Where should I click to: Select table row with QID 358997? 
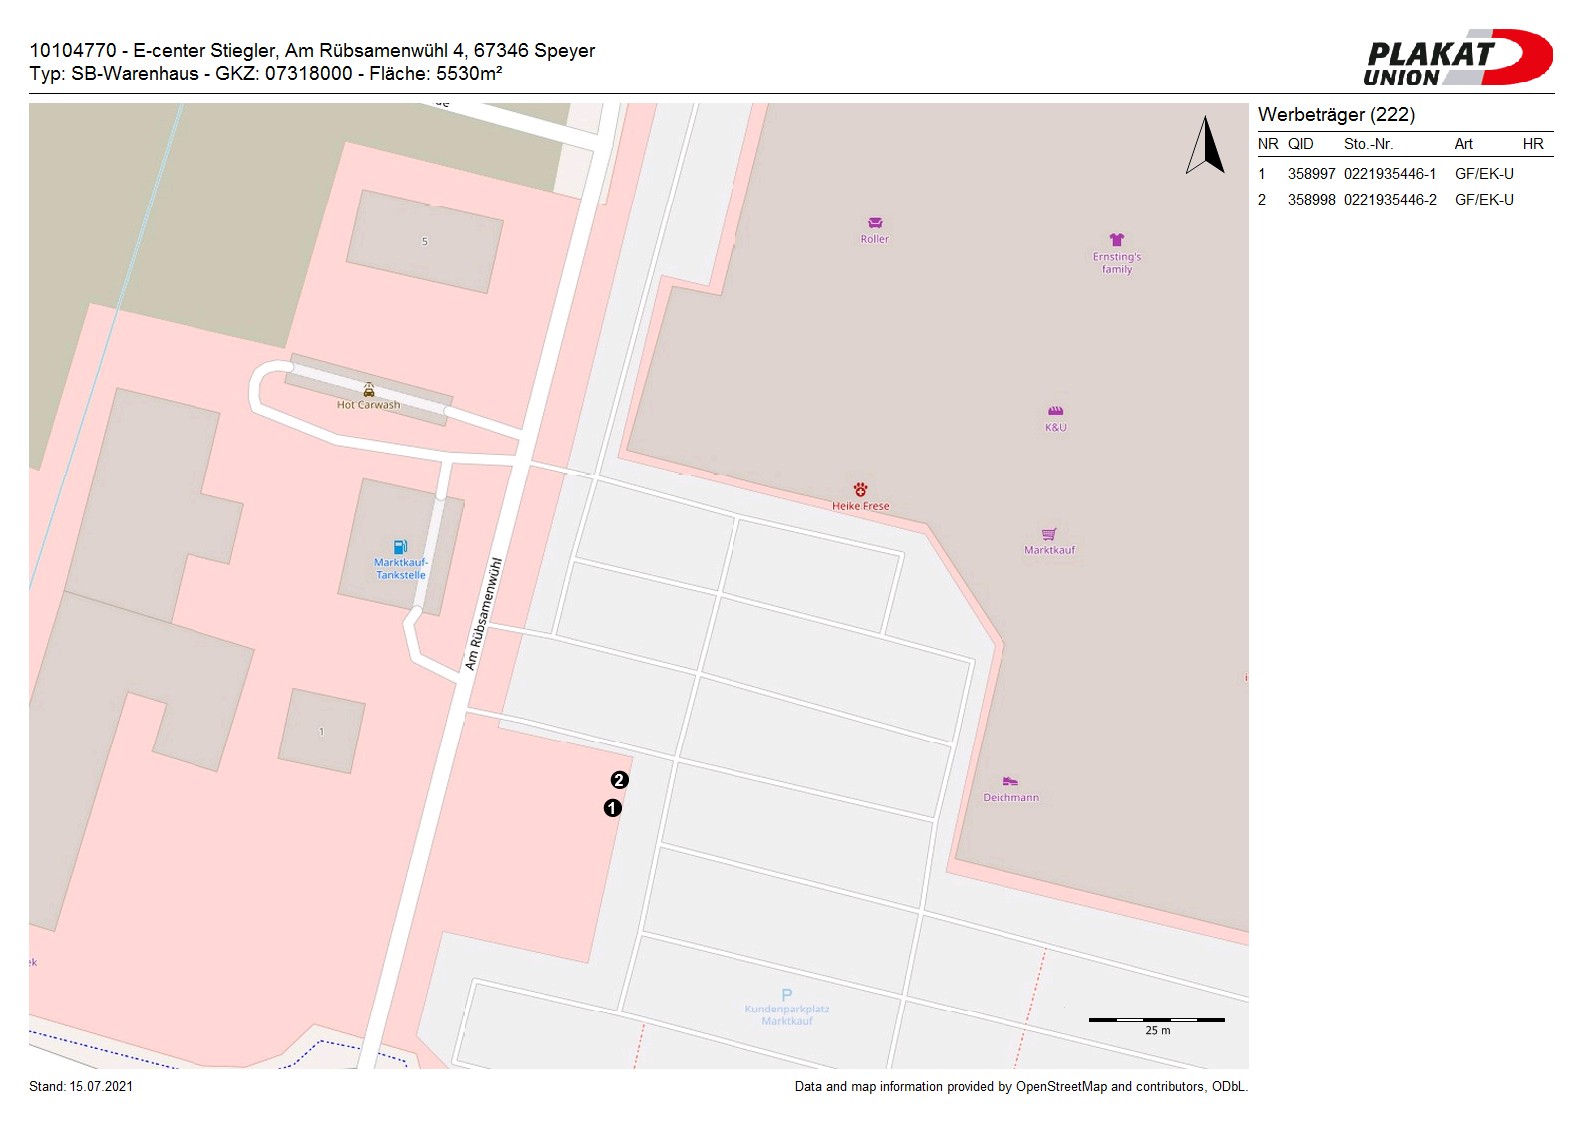pyautogui.click(x=1404, y=174)
